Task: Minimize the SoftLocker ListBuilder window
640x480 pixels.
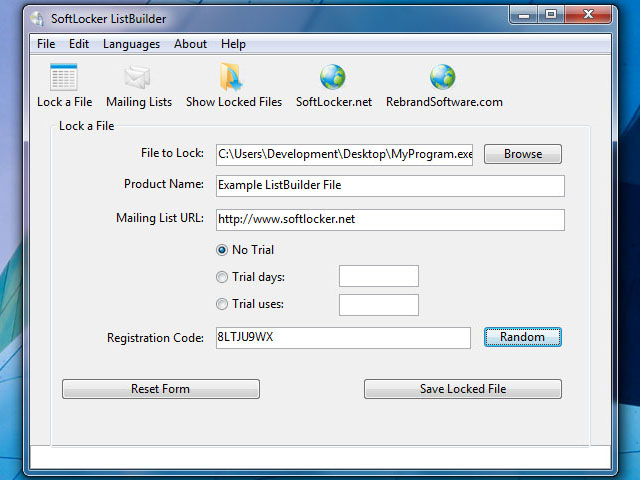Action: (x=524, y=15)
